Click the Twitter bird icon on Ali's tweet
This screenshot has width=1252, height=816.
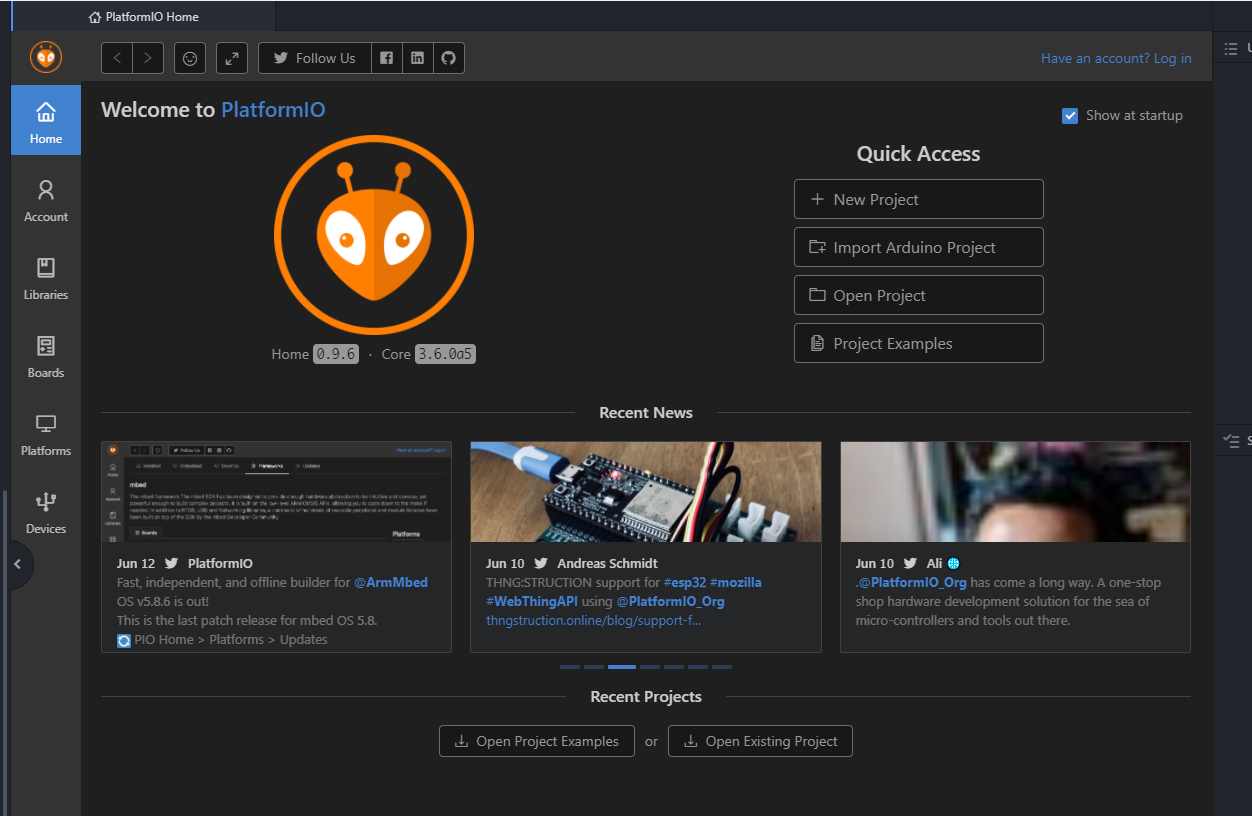pyautogui.click(x=910, y=563)
